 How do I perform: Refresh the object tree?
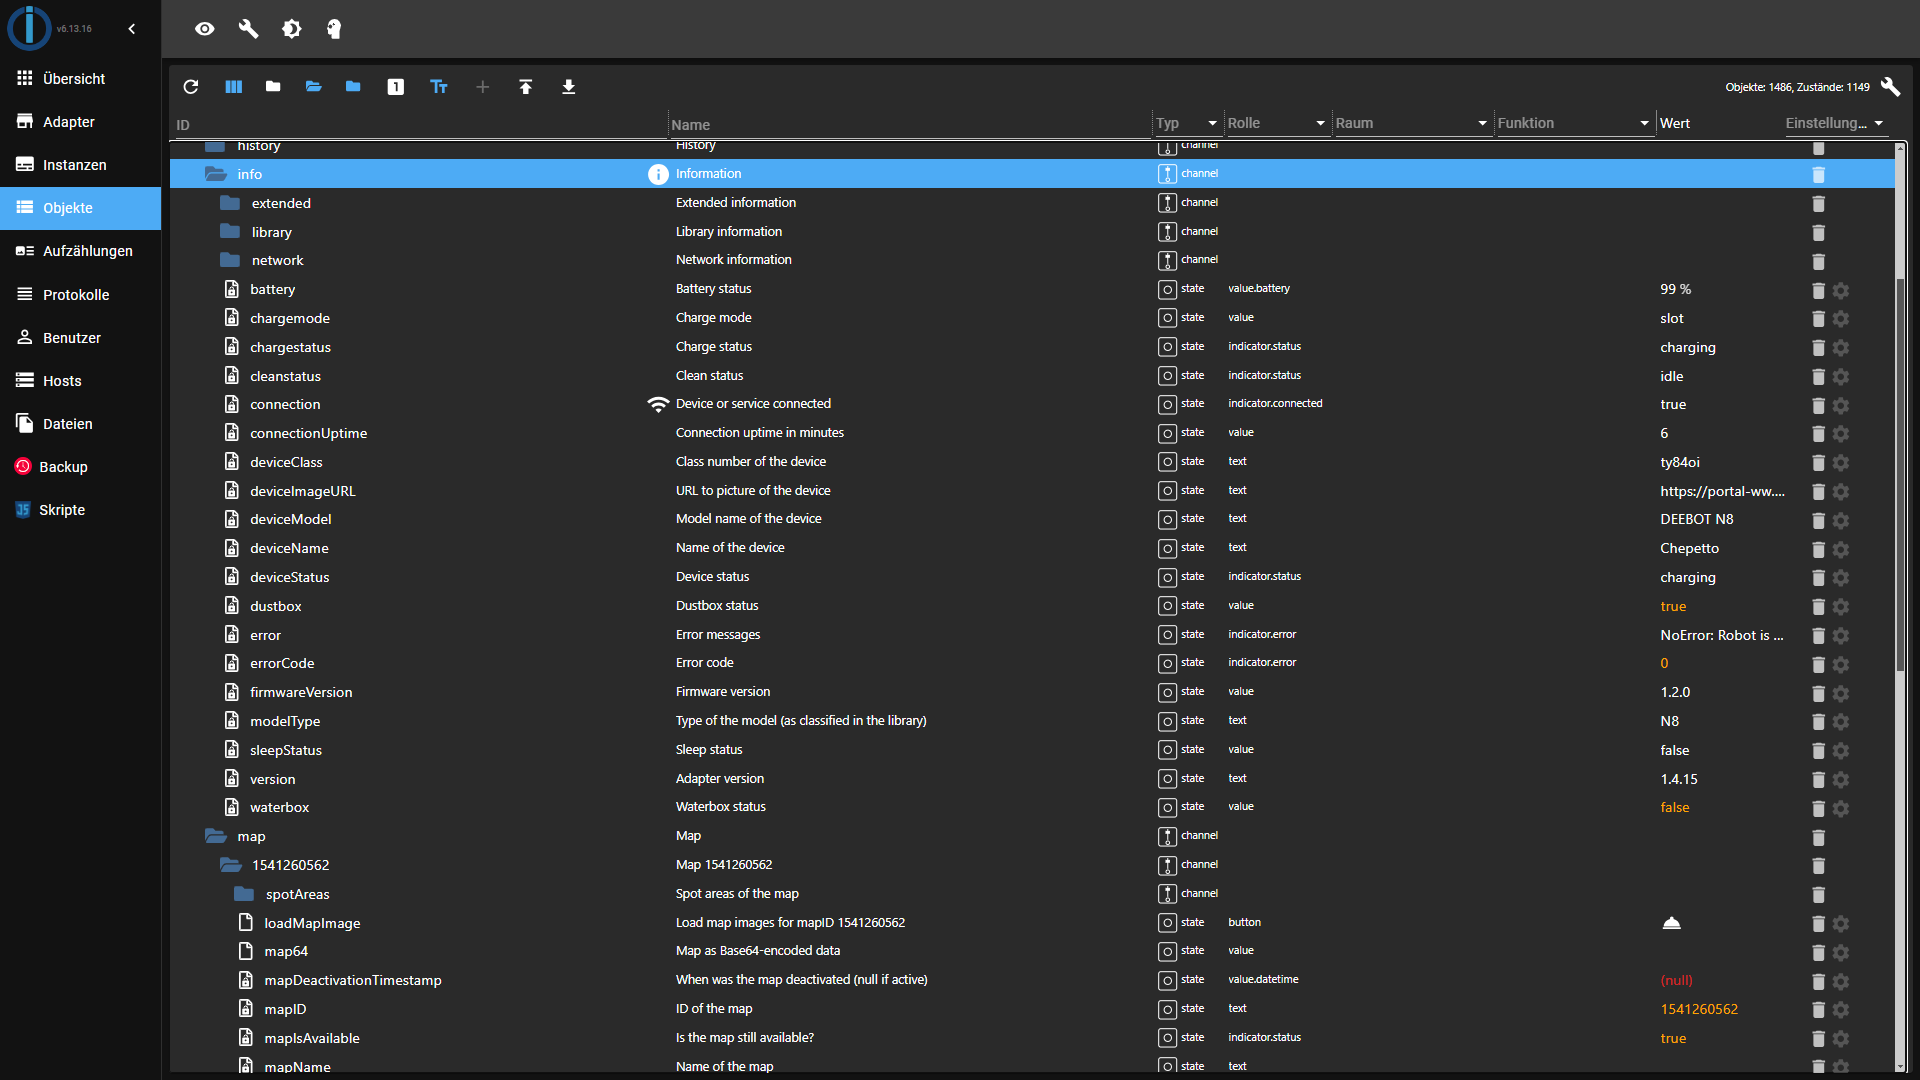point(191,87)
